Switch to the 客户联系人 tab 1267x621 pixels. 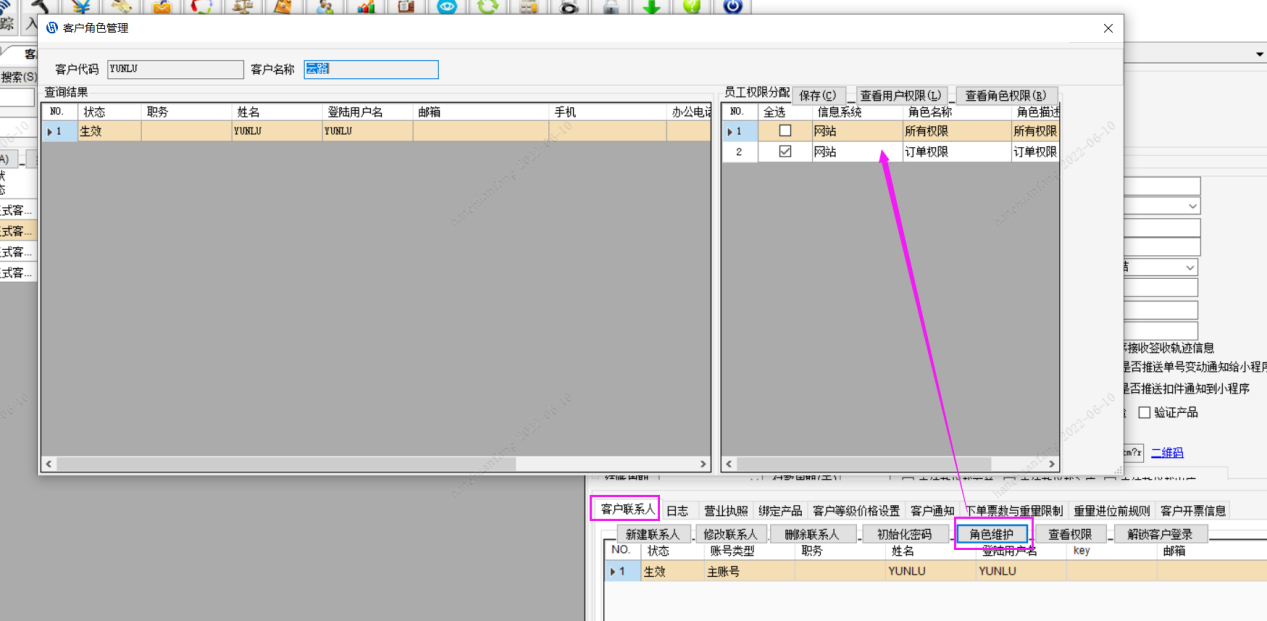pos(626,509)
